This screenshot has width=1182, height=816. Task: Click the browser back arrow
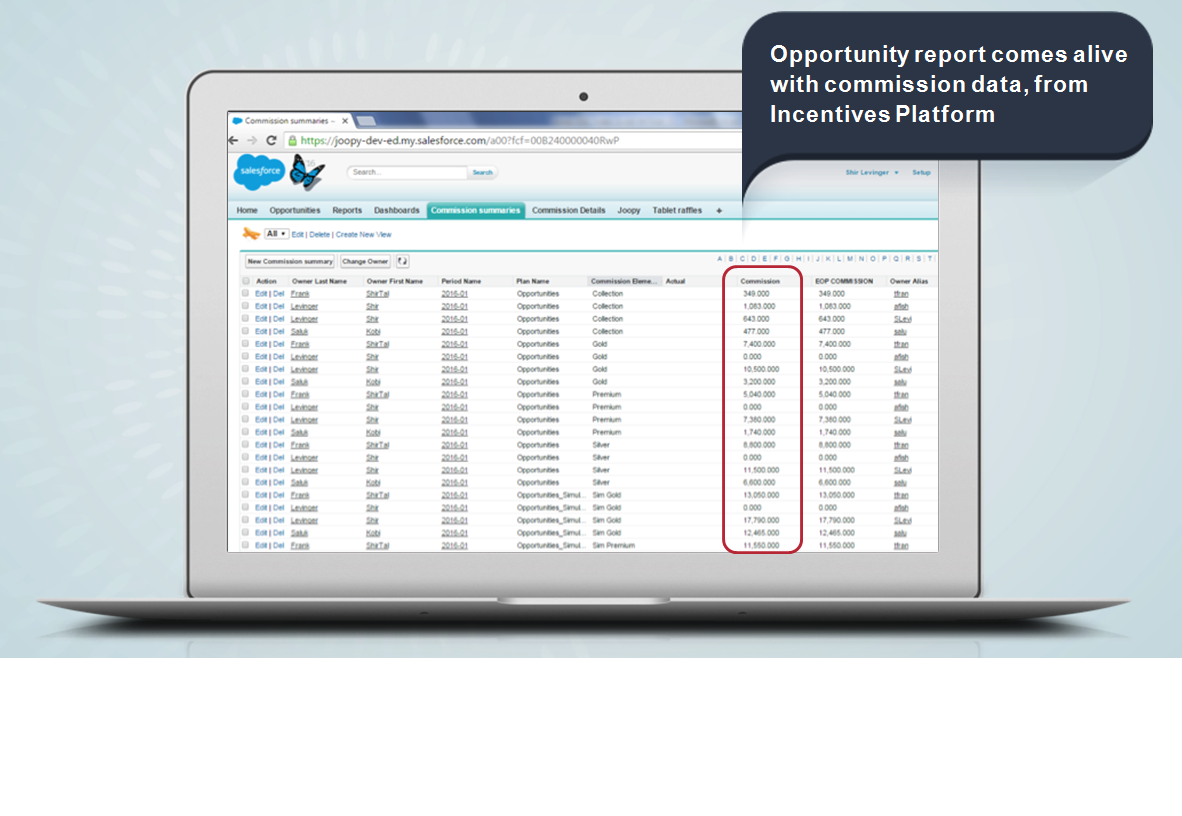(235, 141)
